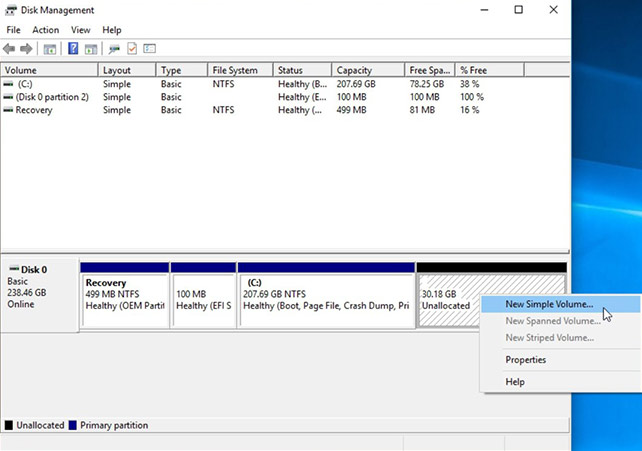
Task: Select the Recovery volume row in list
Action: (x=33, y=110)
